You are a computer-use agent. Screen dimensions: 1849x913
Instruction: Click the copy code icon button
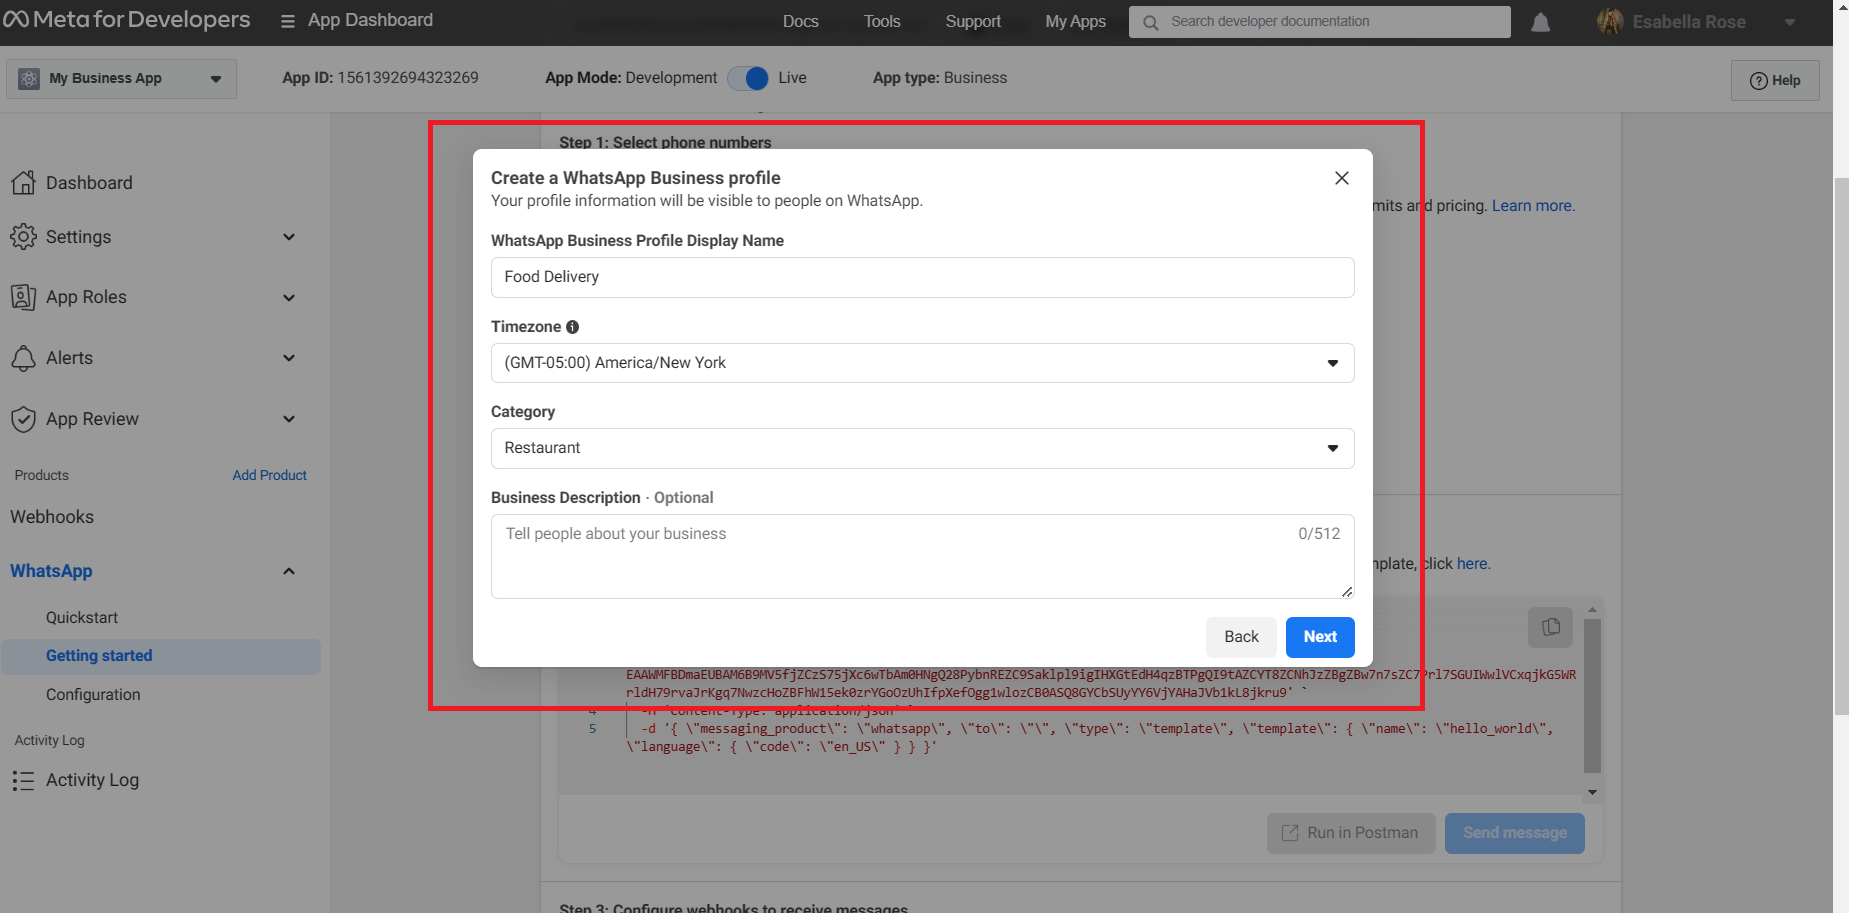pyautogui.click(x=1551, y=627)
